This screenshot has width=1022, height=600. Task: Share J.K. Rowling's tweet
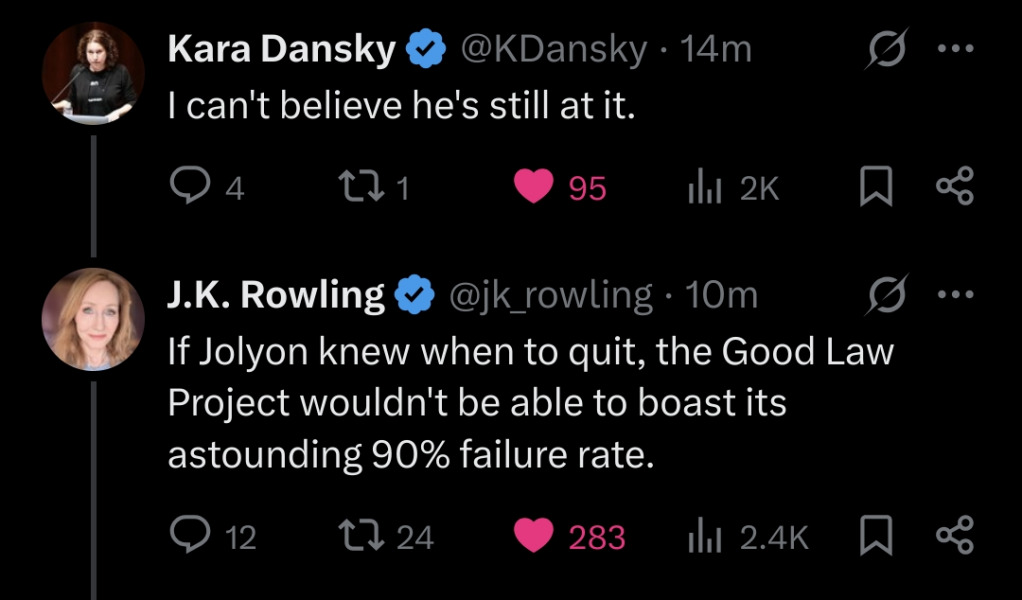pos(954,537)
